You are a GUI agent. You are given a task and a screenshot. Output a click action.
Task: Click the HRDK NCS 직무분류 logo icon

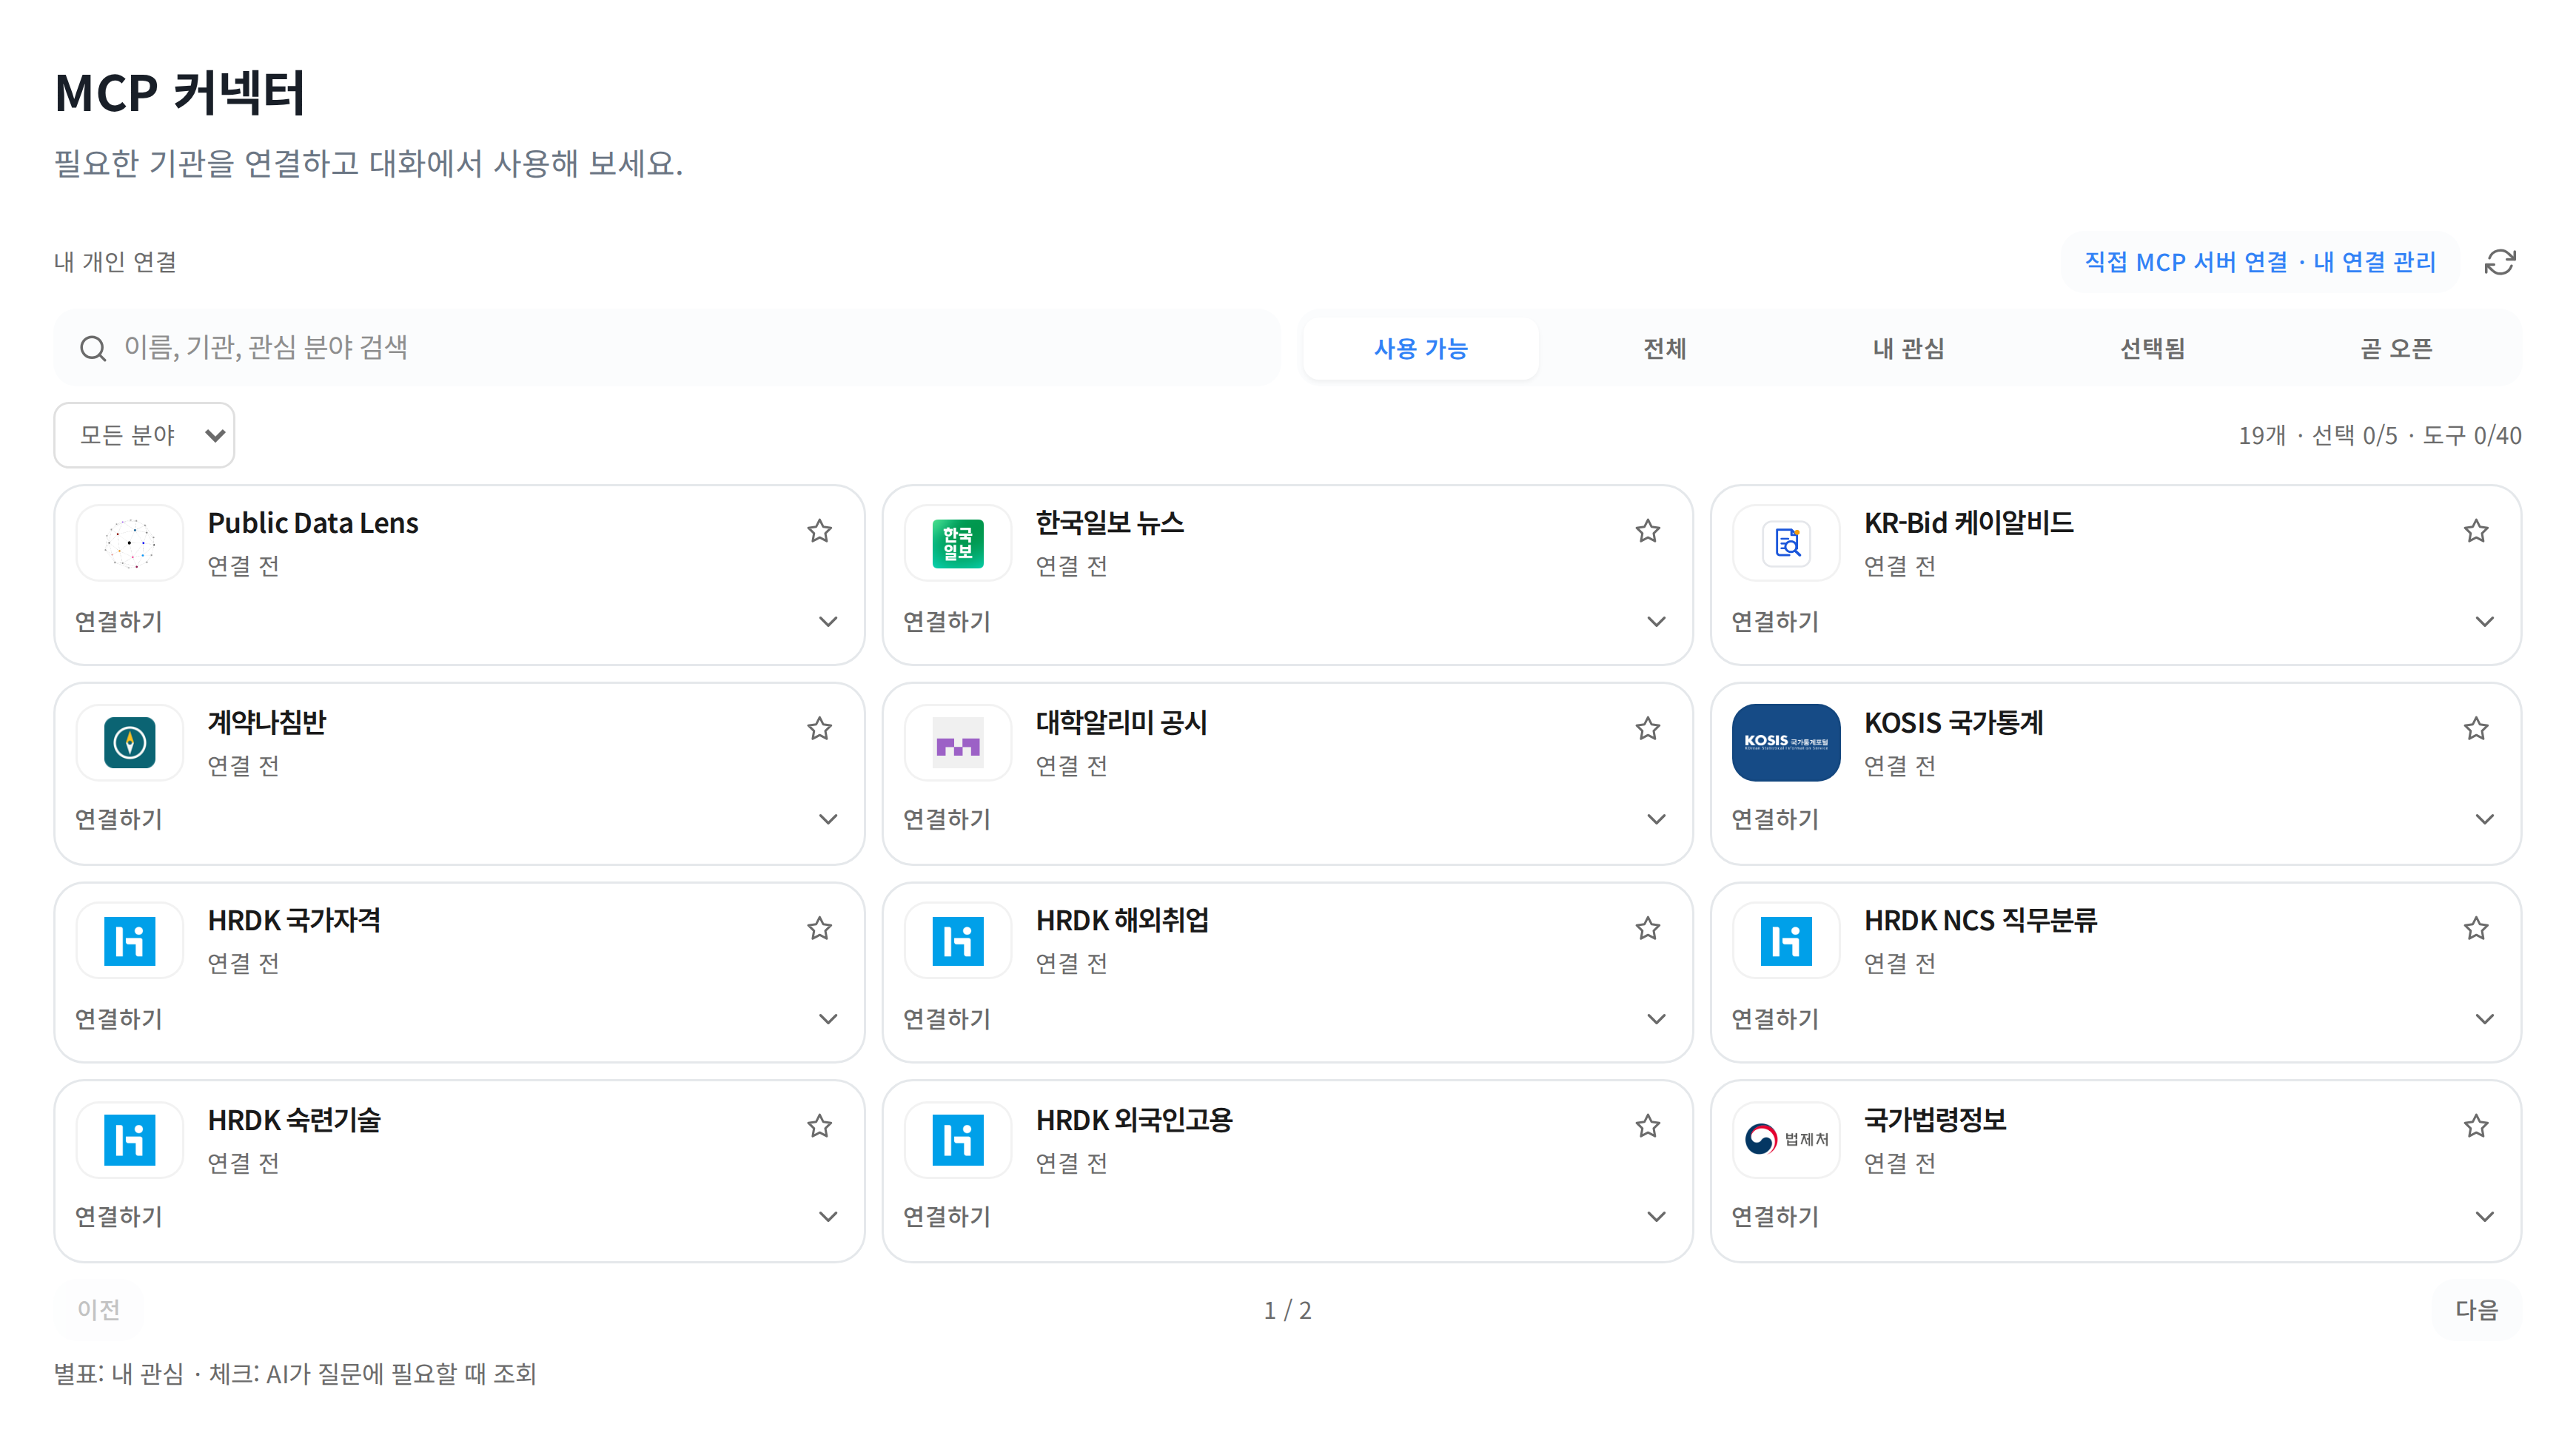click(1786, 940)
